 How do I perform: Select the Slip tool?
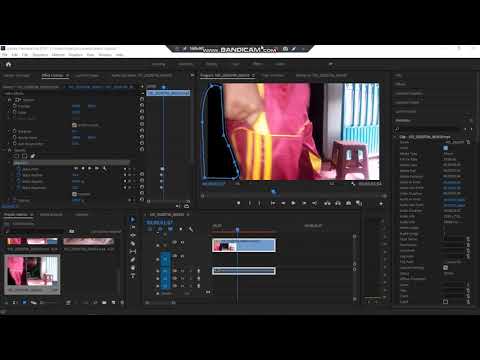pyautogui.click(x=133, y=251)
